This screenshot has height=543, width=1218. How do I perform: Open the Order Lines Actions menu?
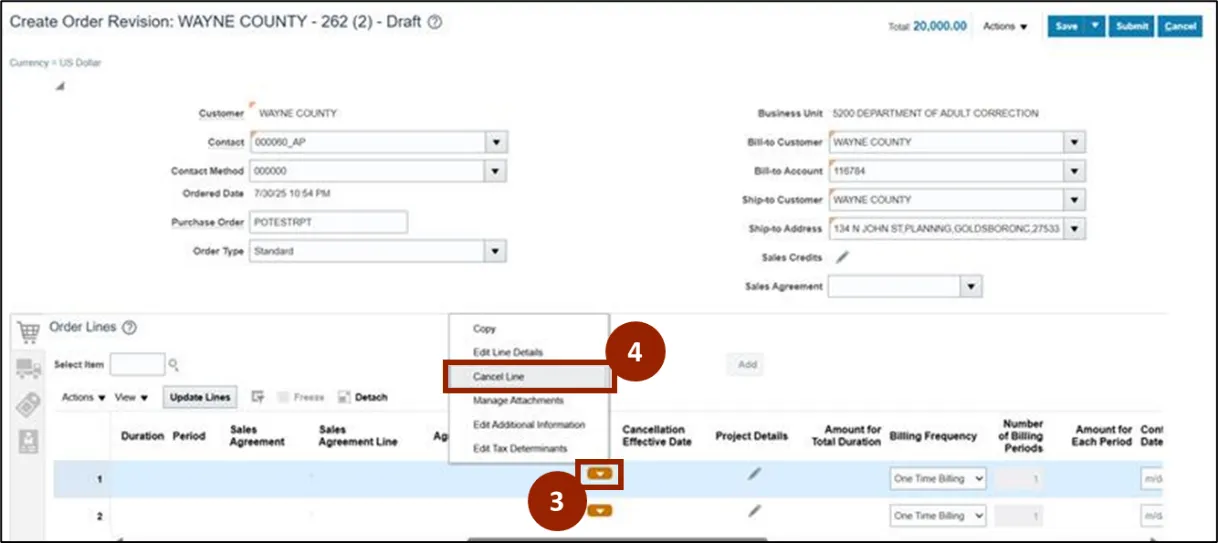pyautogui.click(x=84, y=397)
